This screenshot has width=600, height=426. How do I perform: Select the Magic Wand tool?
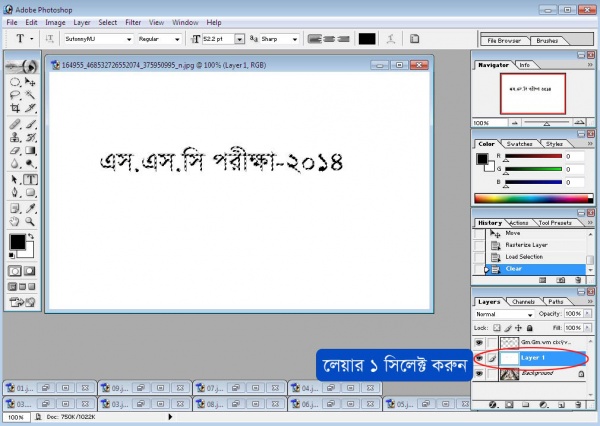[x=30, y=95]
